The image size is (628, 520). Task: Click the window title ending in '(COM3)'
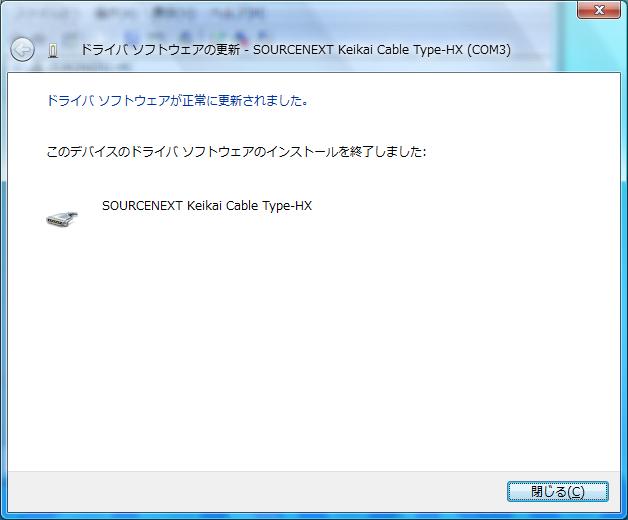pos(296,50)
